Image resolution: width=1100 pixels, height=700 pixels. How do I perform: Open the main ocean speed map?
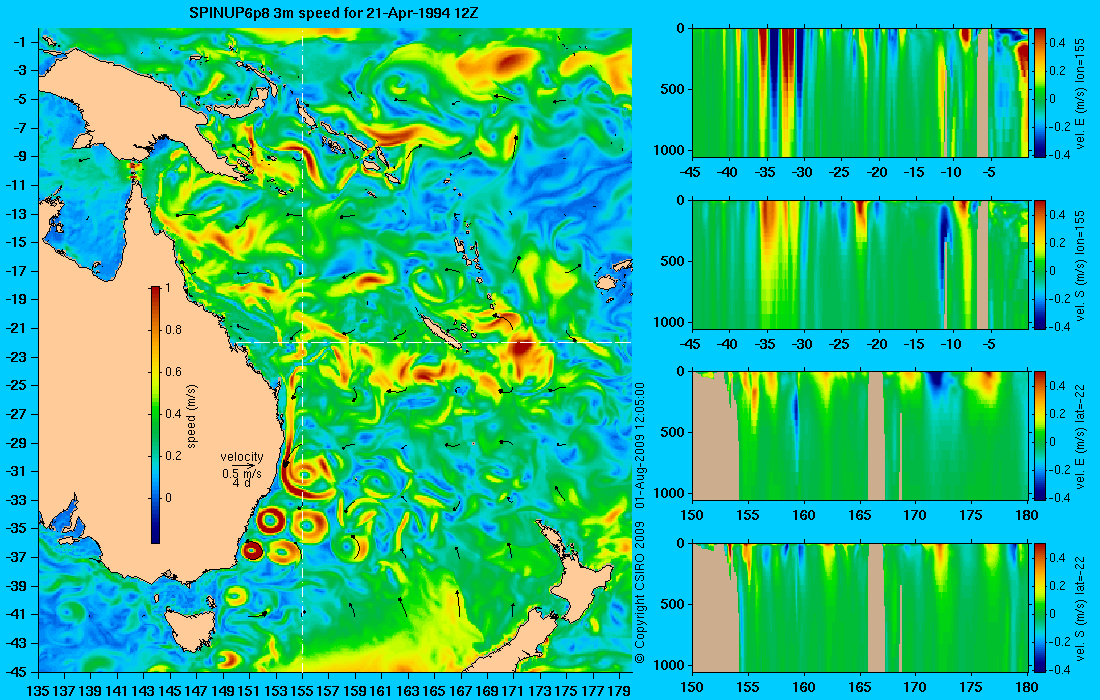tap(335, 350)
